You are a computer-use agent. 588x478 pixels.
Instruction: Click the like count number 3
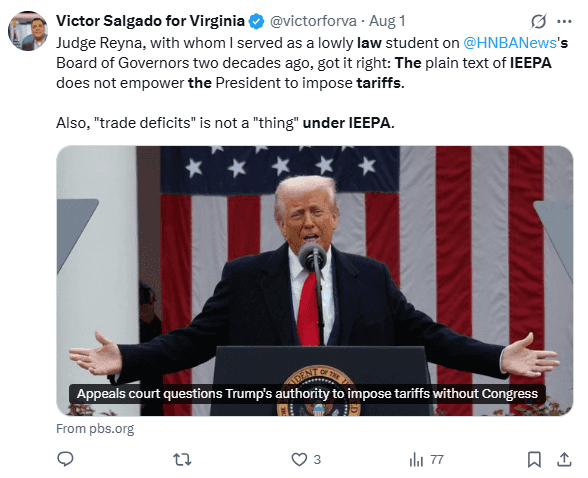tap(317, 460)
